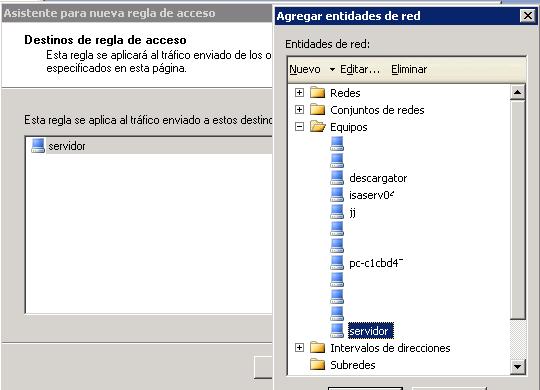Select the descargator computer icon
This screenshot has height=390, width=540.
pos(337,178)
